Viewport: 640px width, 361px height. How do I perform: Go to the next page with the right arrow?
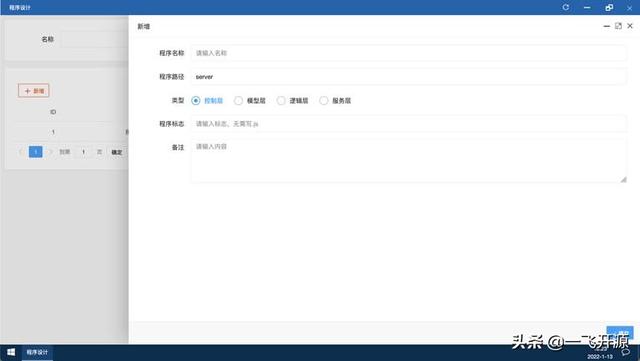50,152
